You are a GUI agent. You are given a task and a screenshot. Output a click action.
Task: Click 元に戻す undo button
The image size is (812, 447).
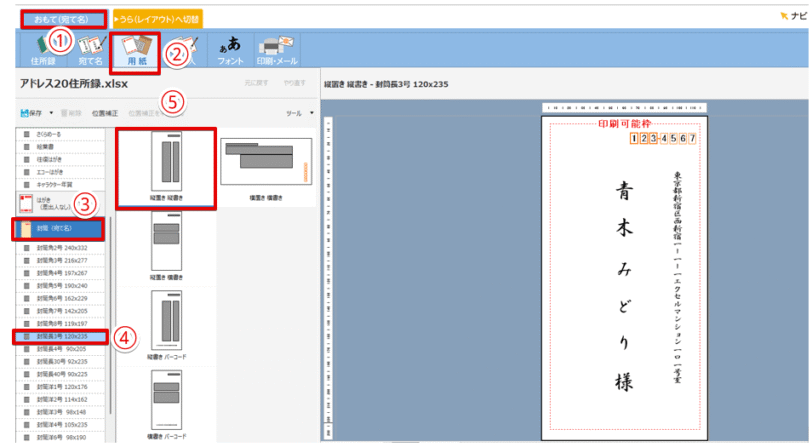[257, 85]
